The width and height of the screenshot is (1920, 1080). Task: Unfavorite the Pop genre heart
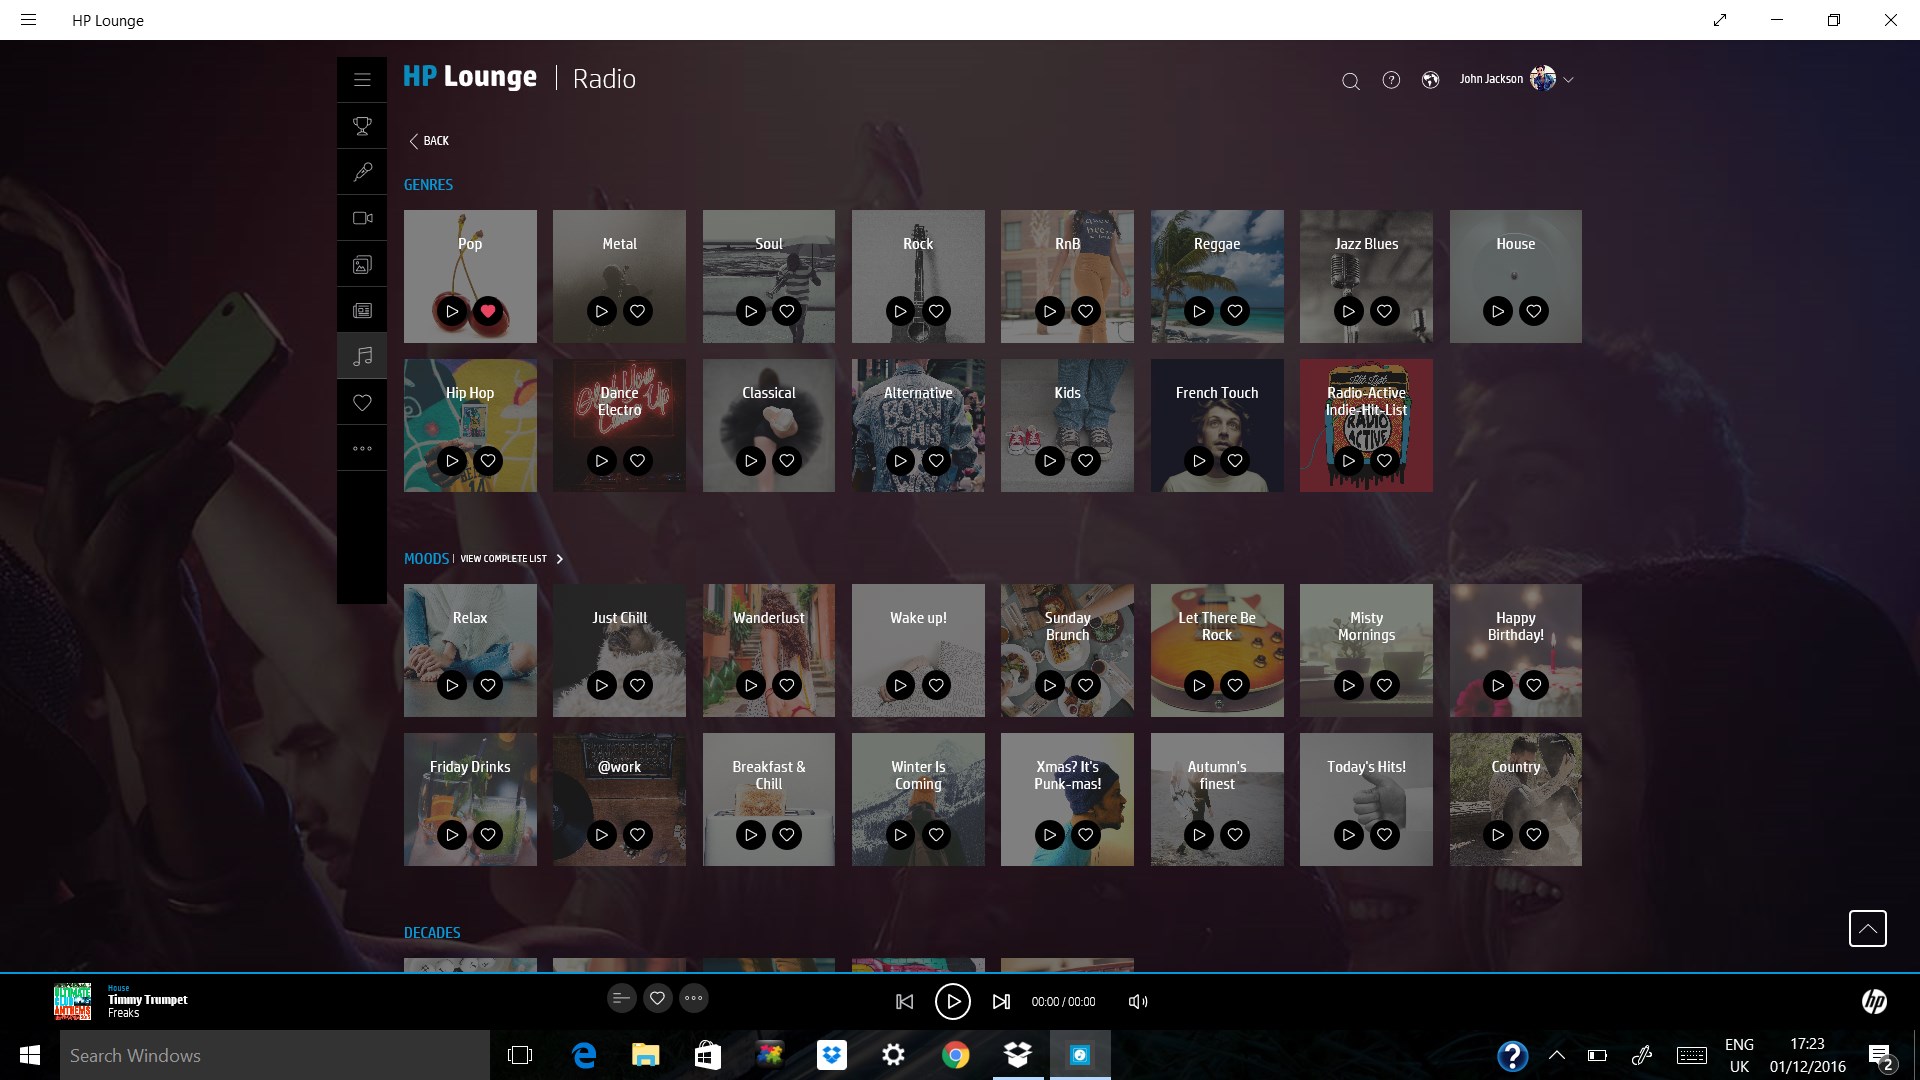pyautogui.click(x=488, y=311)
